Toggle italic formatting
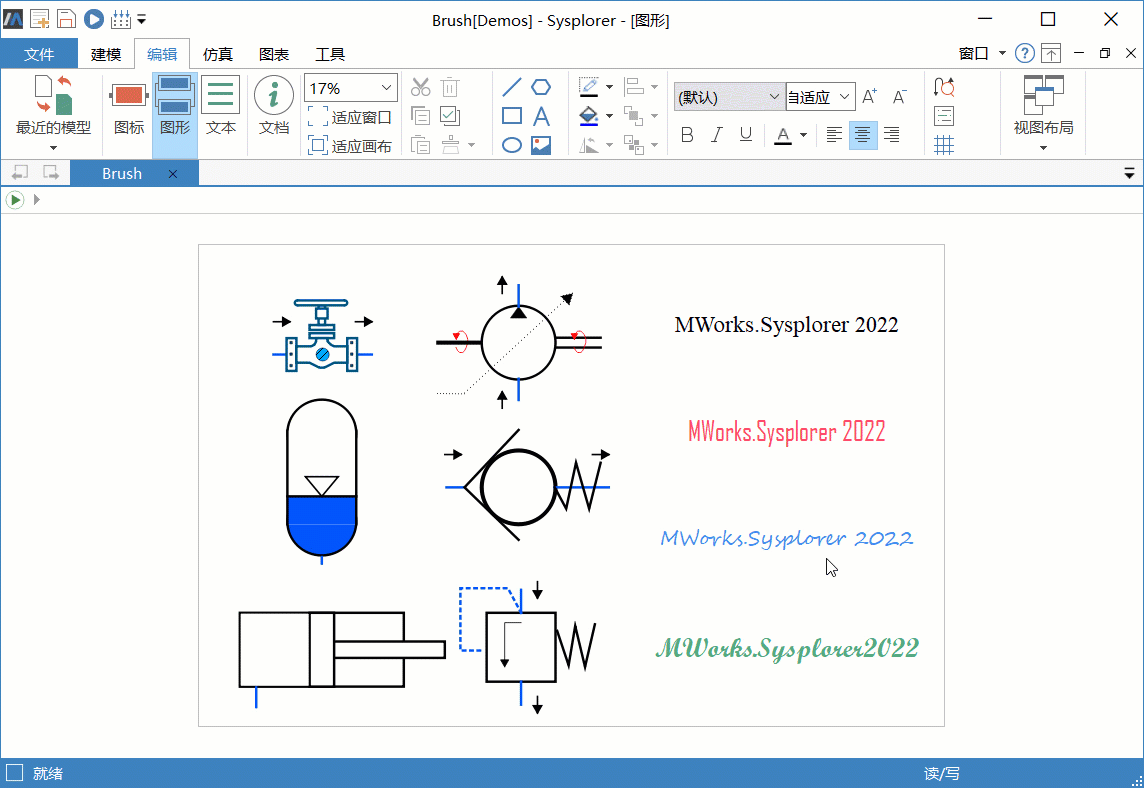The image size is (1144, 788). point(716,135)
